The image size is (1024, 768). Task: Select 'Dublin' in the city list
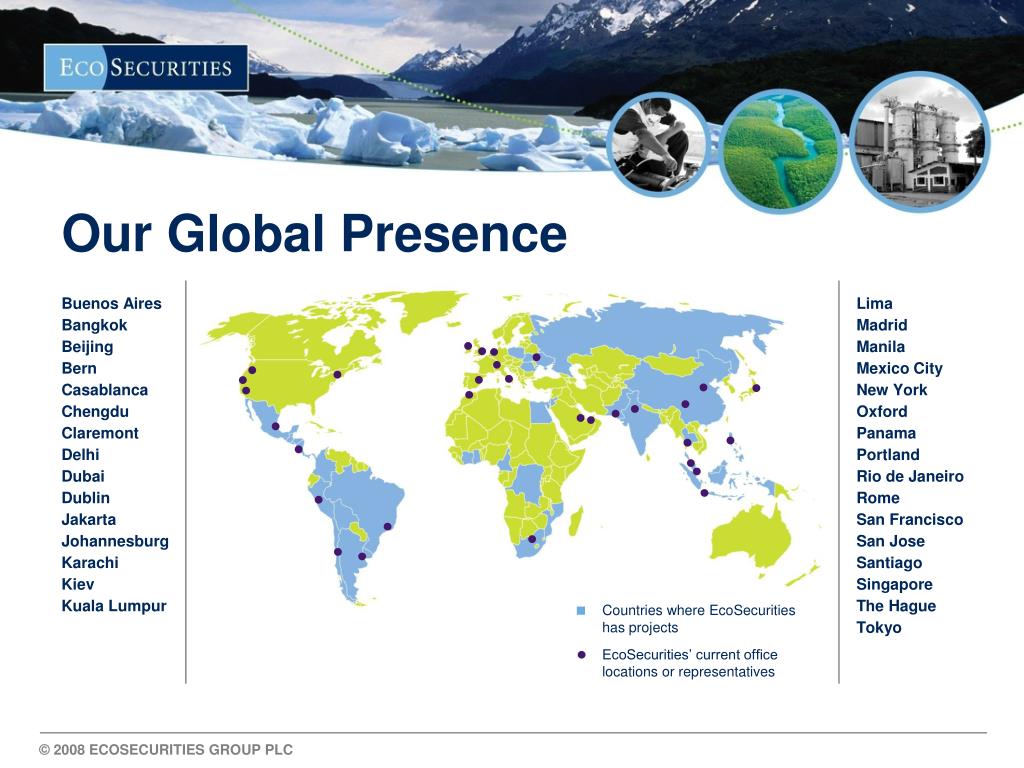coord(86,498)
